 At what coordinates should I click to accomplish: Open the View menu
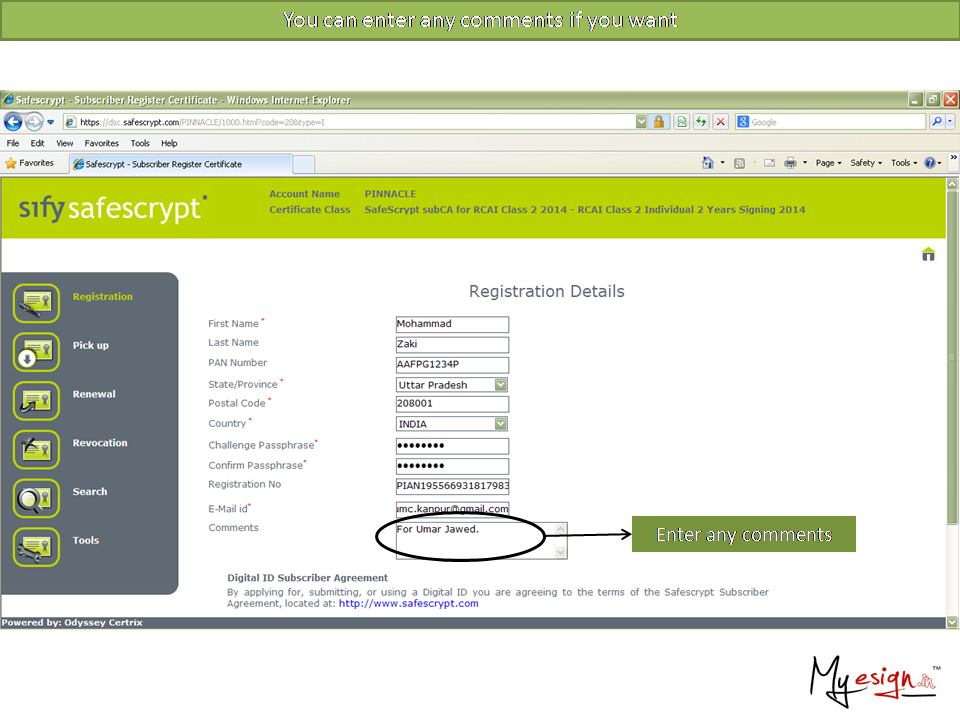tap(64, 143)
